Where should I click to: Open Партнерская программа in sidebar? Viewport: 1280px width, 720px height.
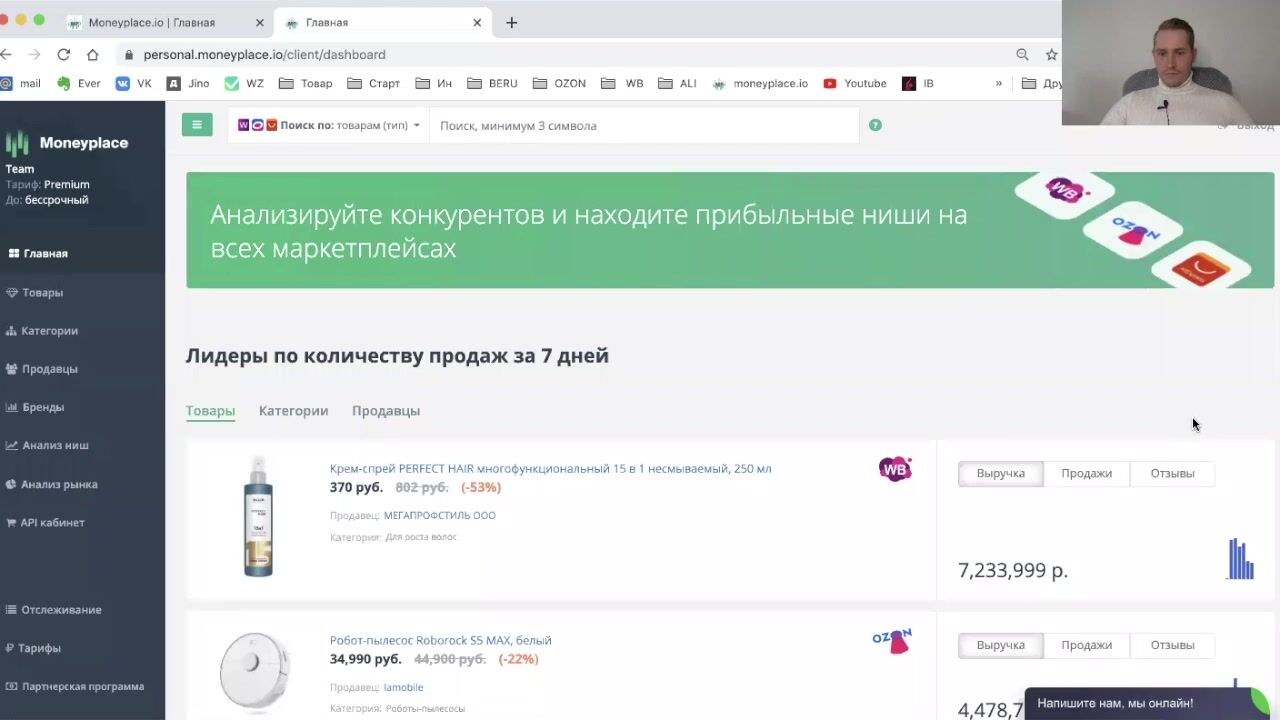[75, 687]
